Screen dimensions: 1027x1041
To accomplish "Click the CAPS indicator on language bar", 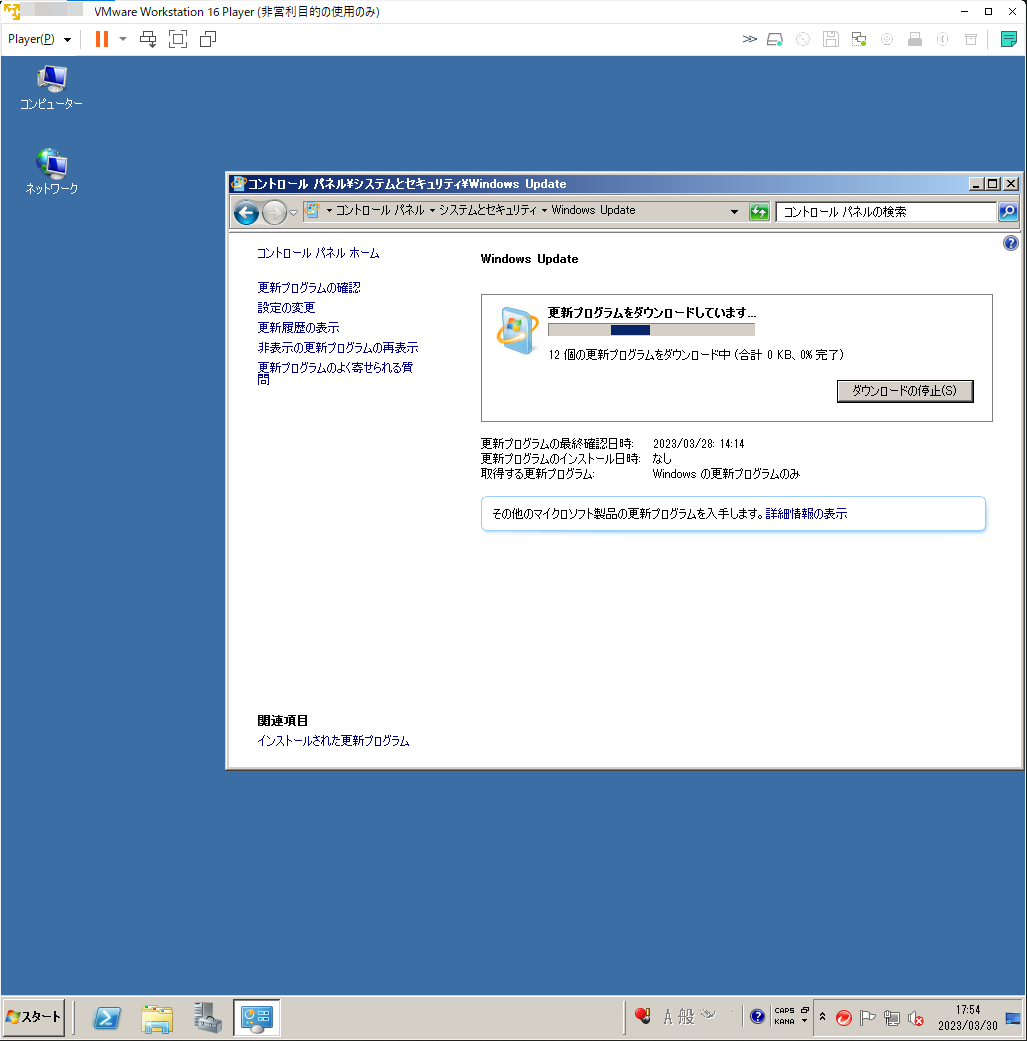I will point(784,1010).
